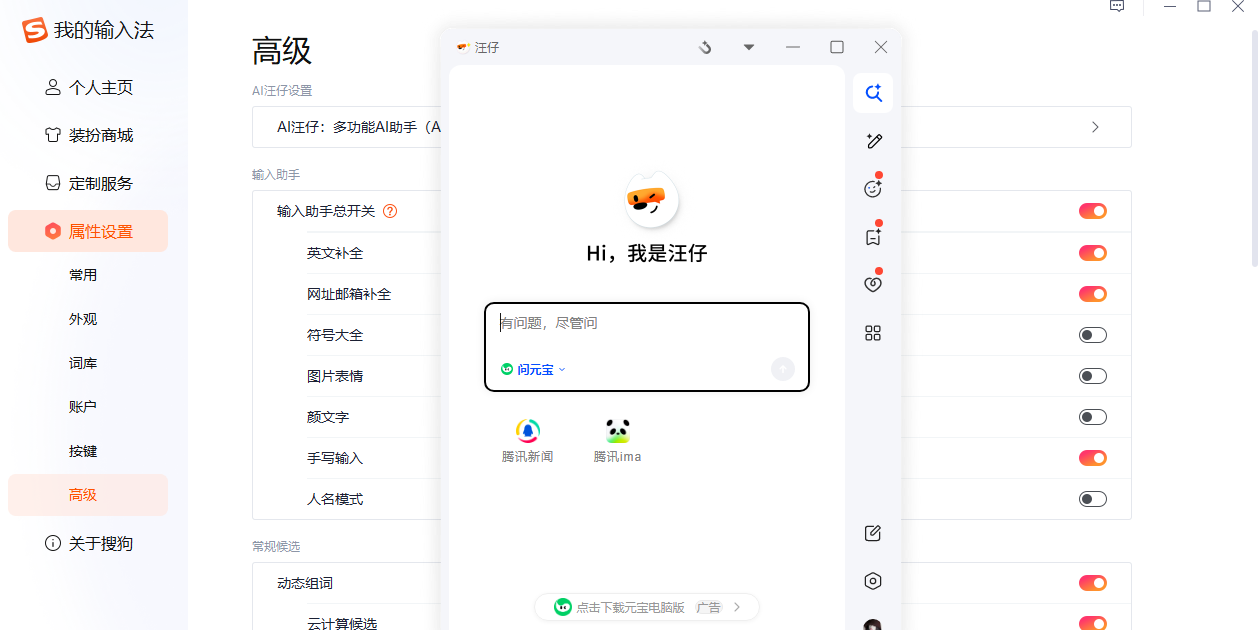This screenshot has height=630, width=1260.
Task: Click the 人名模式 setting label
Action: pos(335,499)
